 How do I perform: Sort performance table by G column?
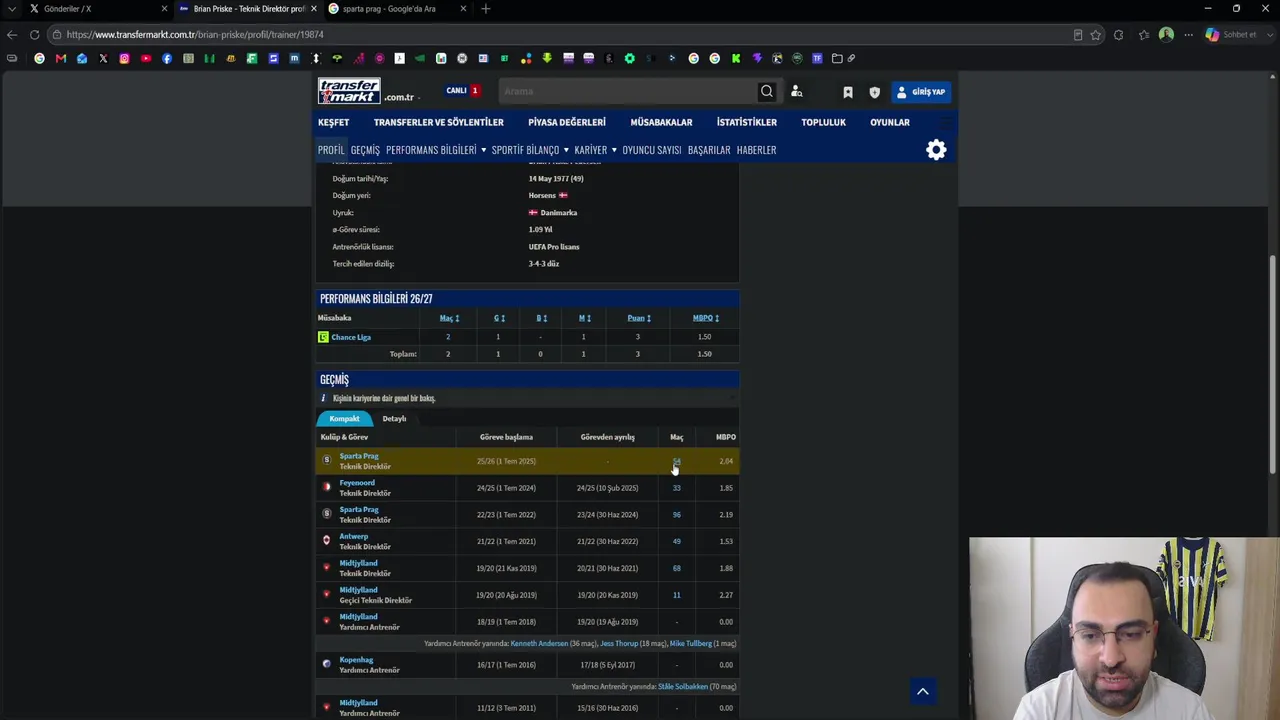pos(499,318)
